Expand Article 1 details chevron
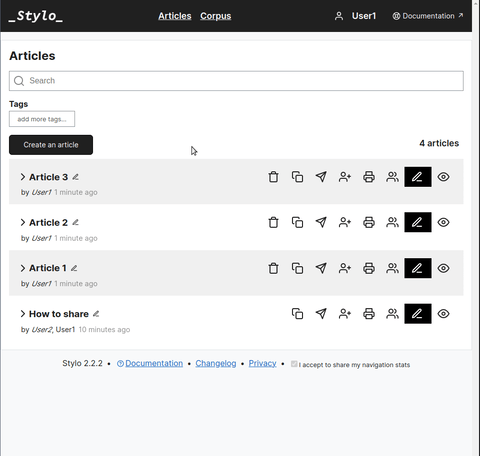Viewport: 480px width, 456px height. (23, 268)
